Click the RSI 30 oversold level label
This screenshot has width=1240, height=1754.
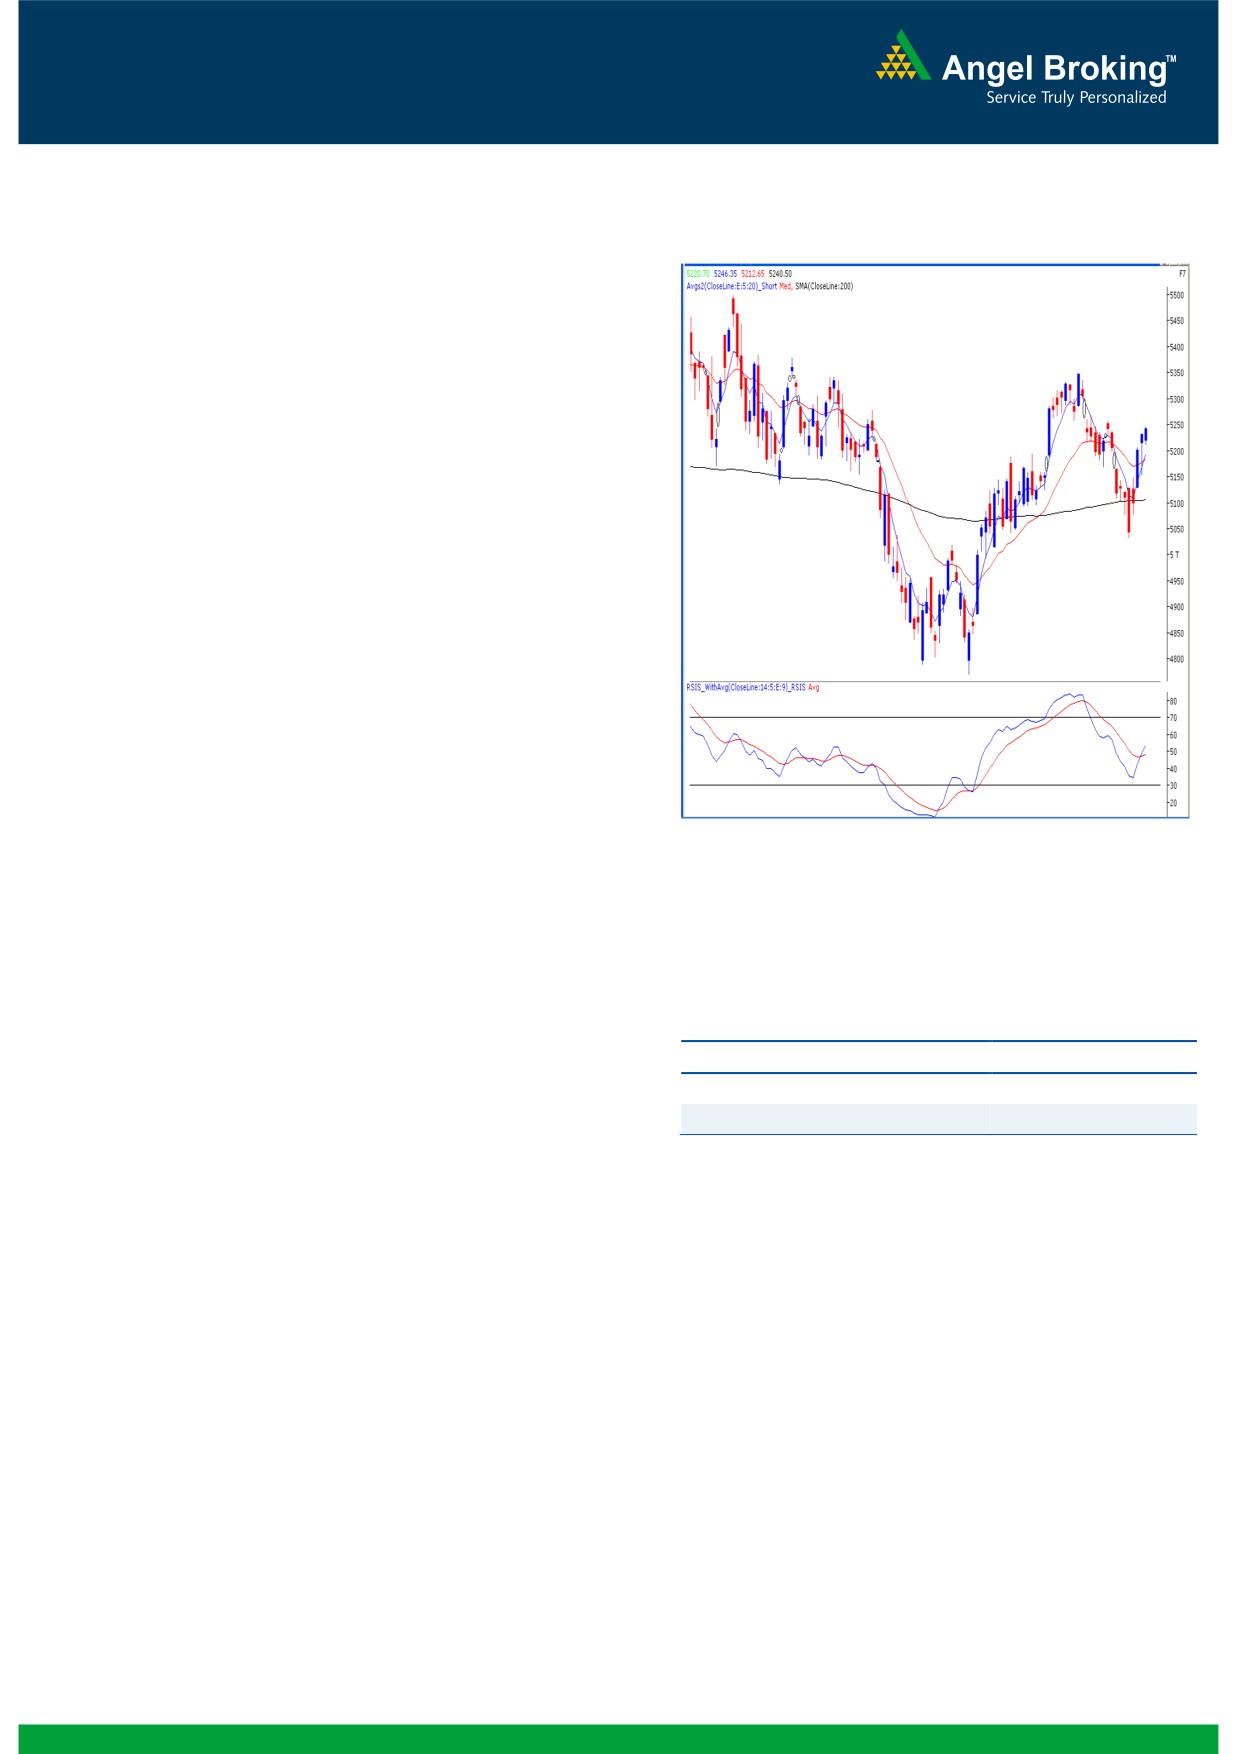click(1173, 786)
